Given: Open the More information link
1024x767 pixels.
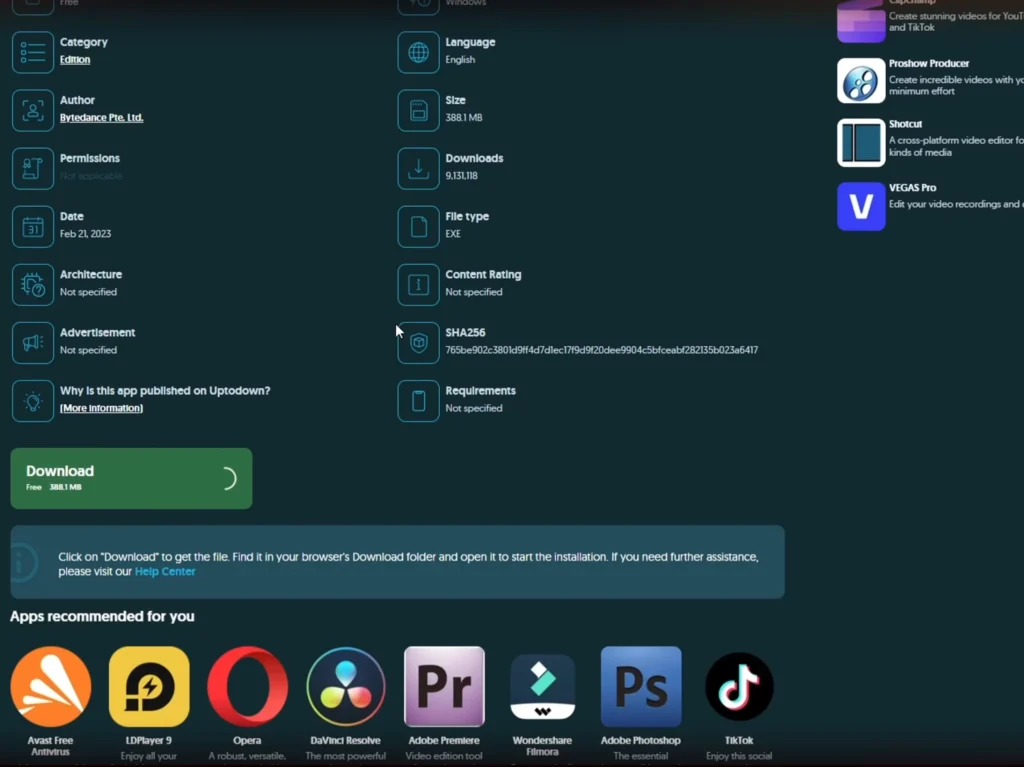Looking at the screenshot, I should coord(101,408).
